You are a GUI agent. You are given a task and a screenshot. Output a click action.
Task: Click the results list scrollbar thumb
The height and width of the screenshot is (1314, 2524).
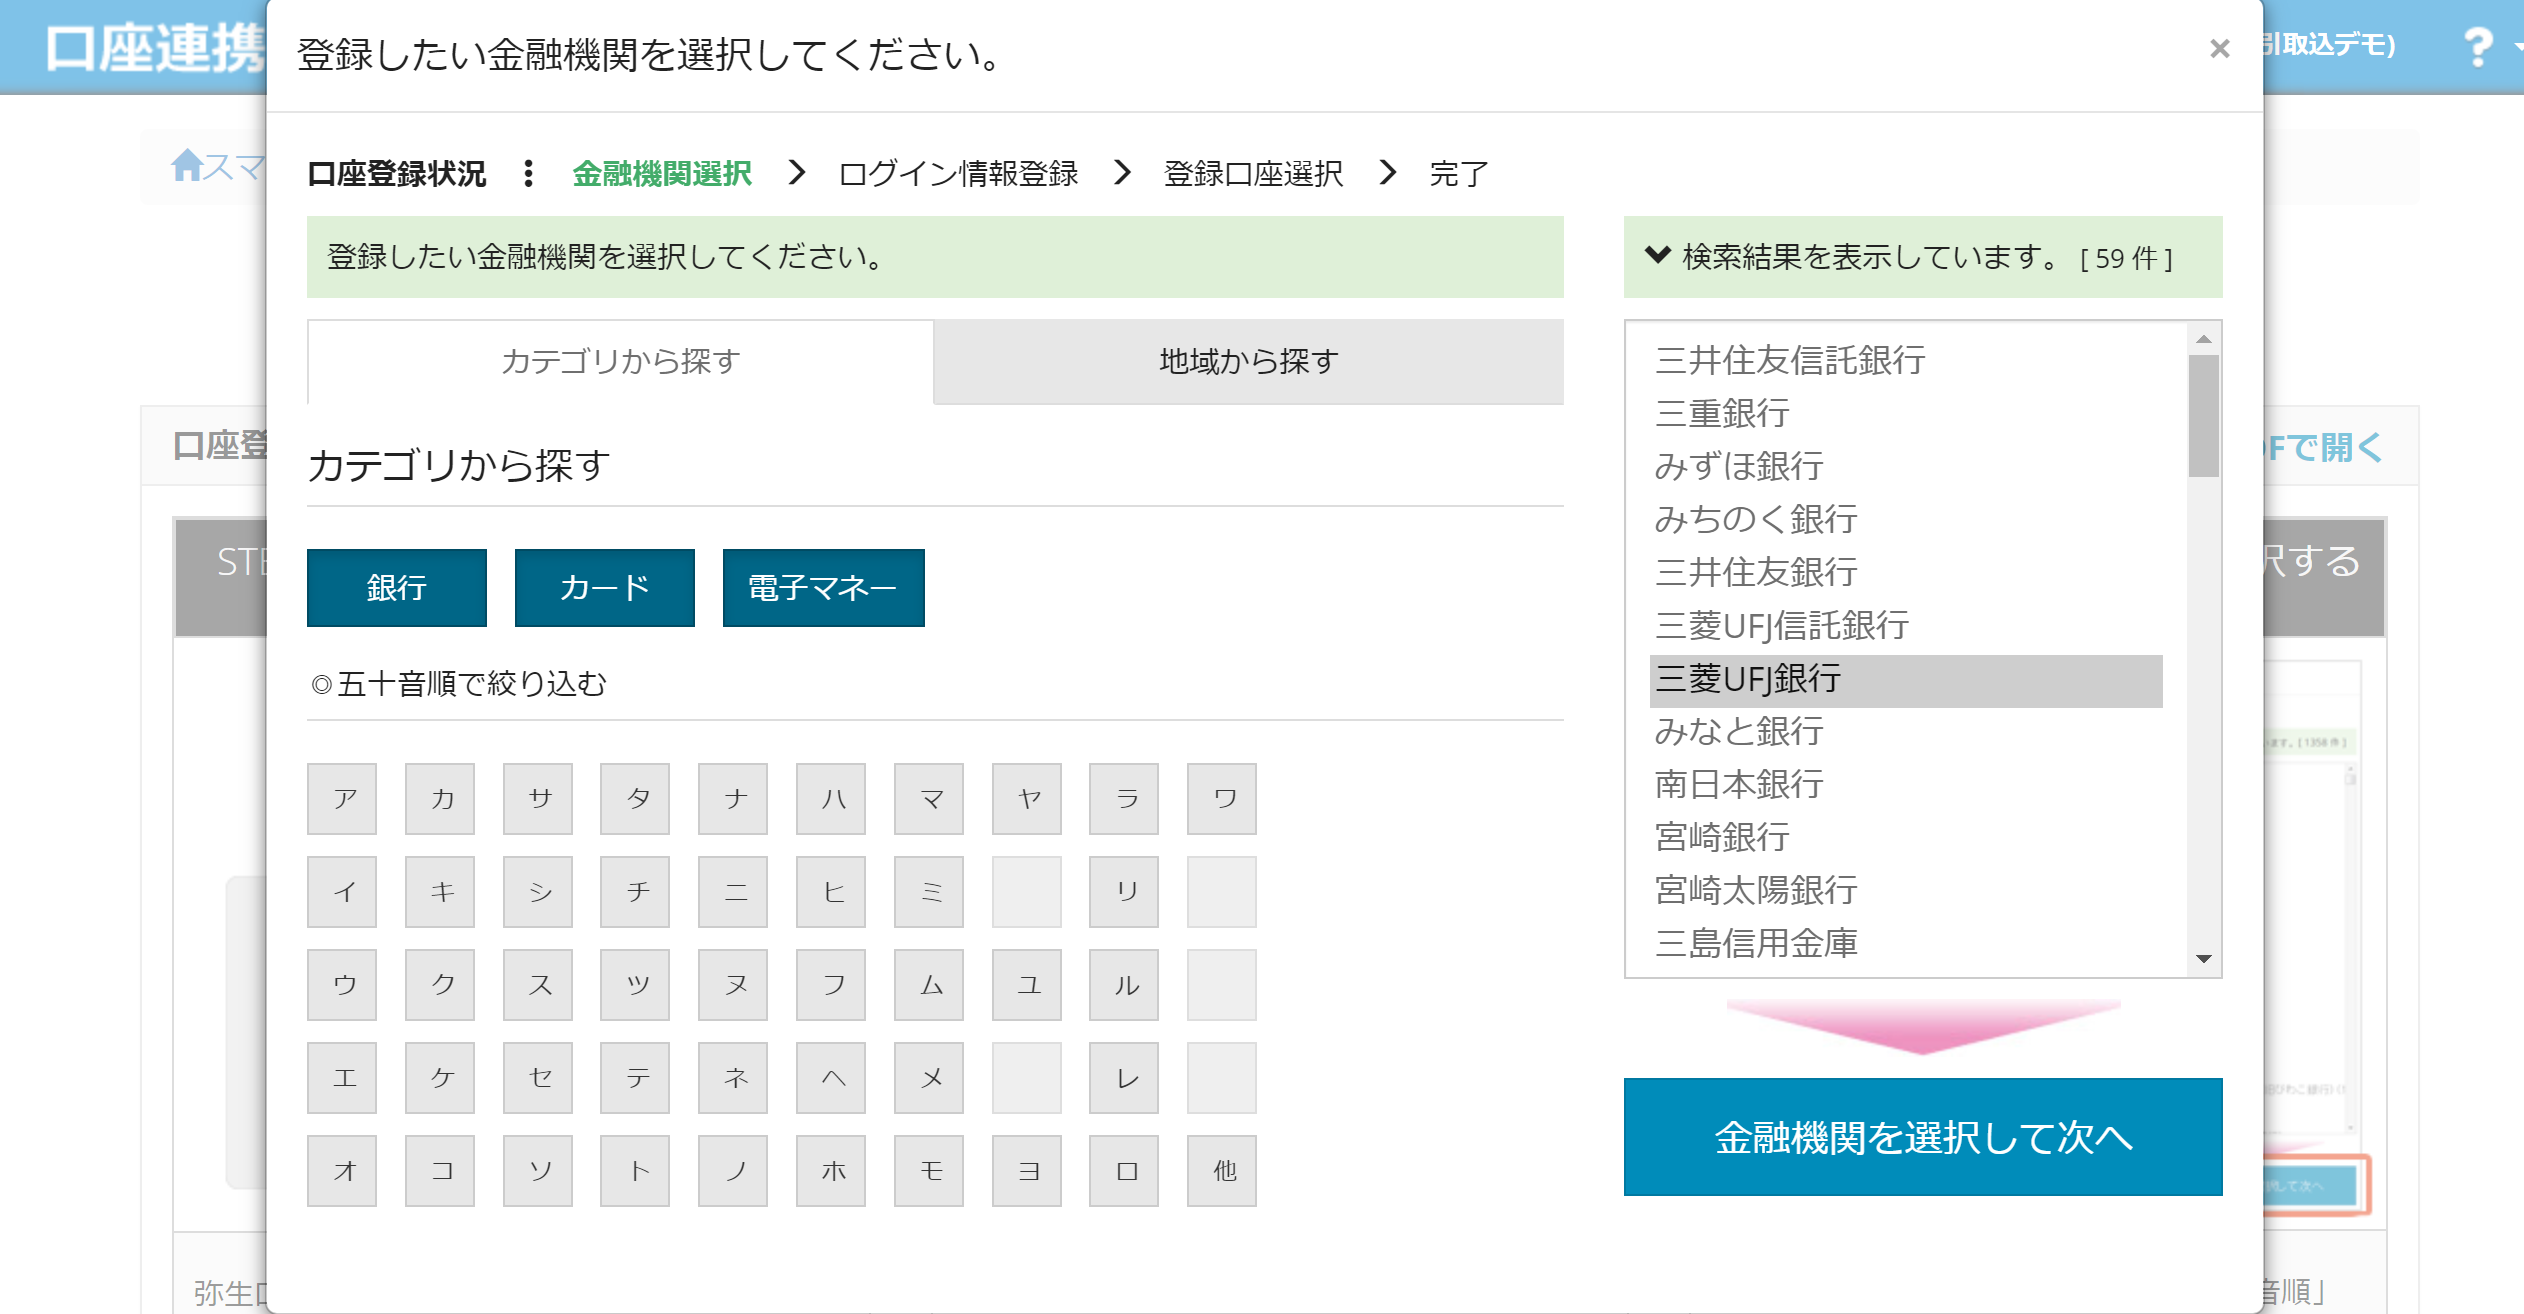tap(2203, 416)
